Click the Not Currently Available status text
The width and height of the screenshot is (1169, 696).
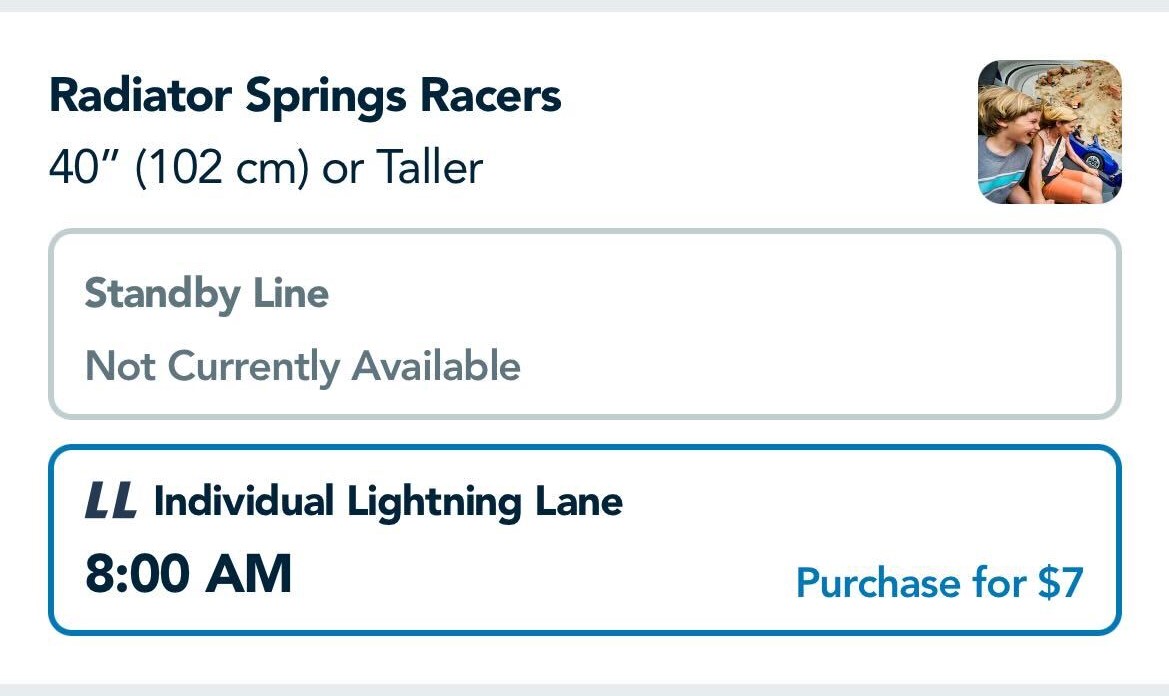click(302, 367)
